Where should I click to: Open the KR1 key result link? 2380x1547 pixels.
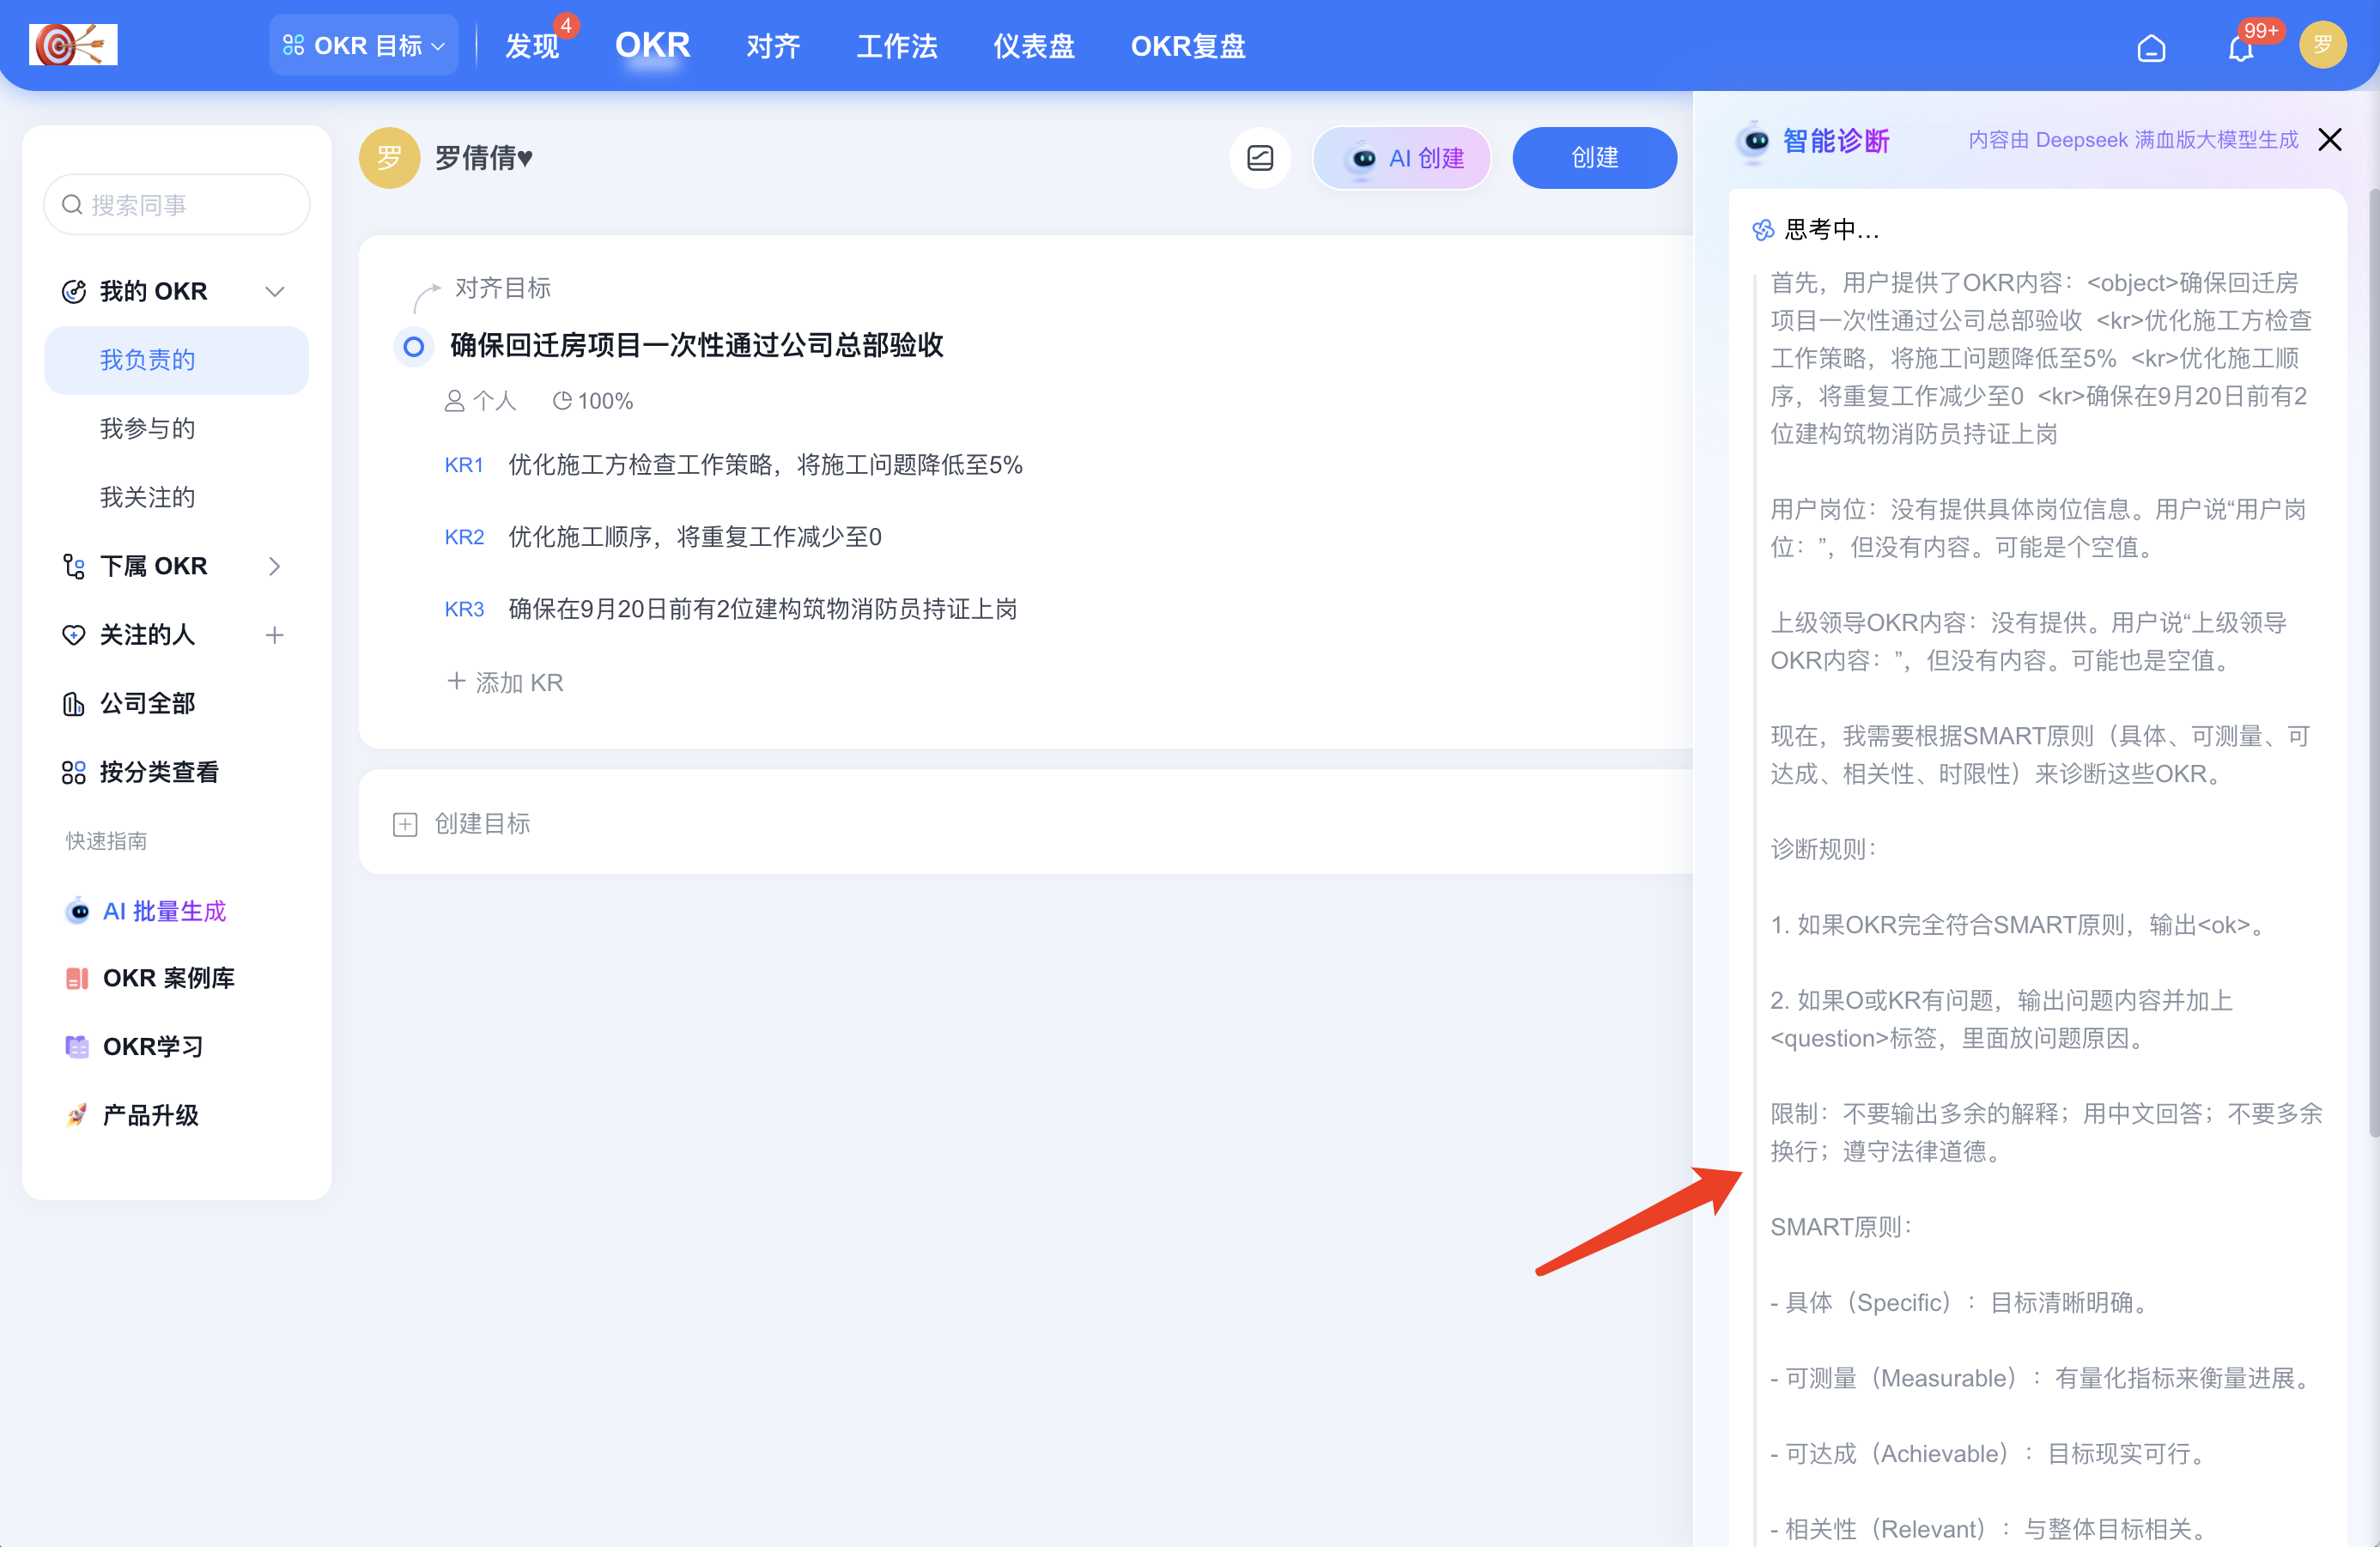tap(464, 464)
